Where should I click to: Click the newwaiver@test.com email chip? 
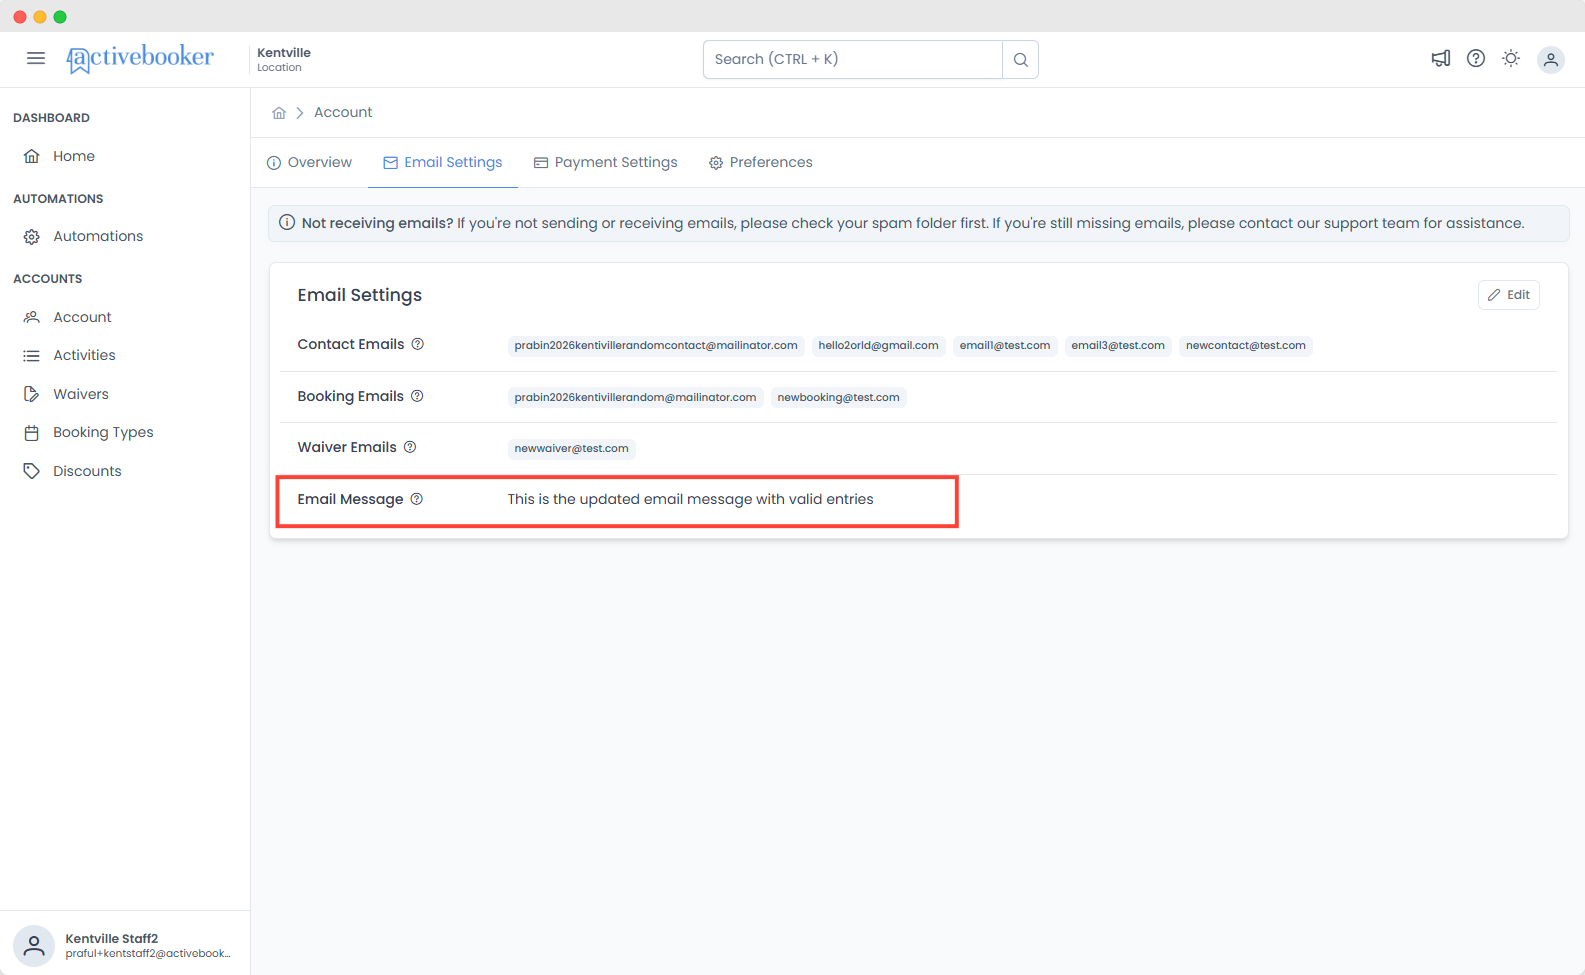coord(571,448)
